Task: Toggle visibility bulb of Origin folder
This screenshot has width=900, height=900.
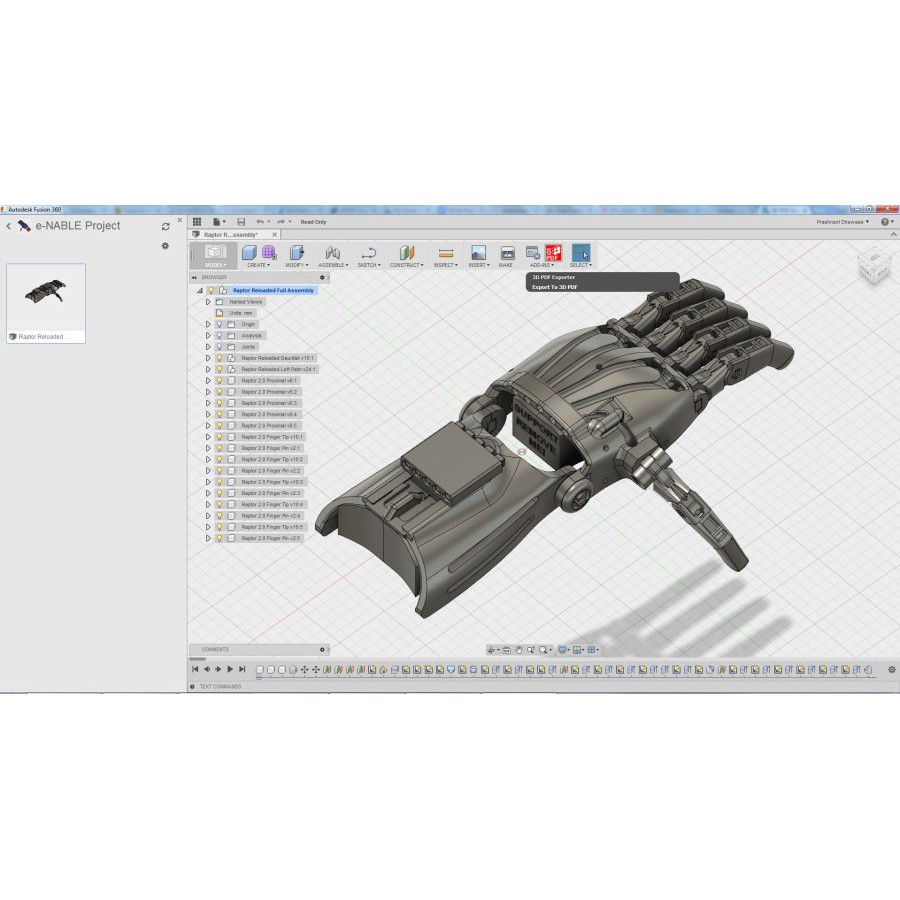Action: [219, 324]
